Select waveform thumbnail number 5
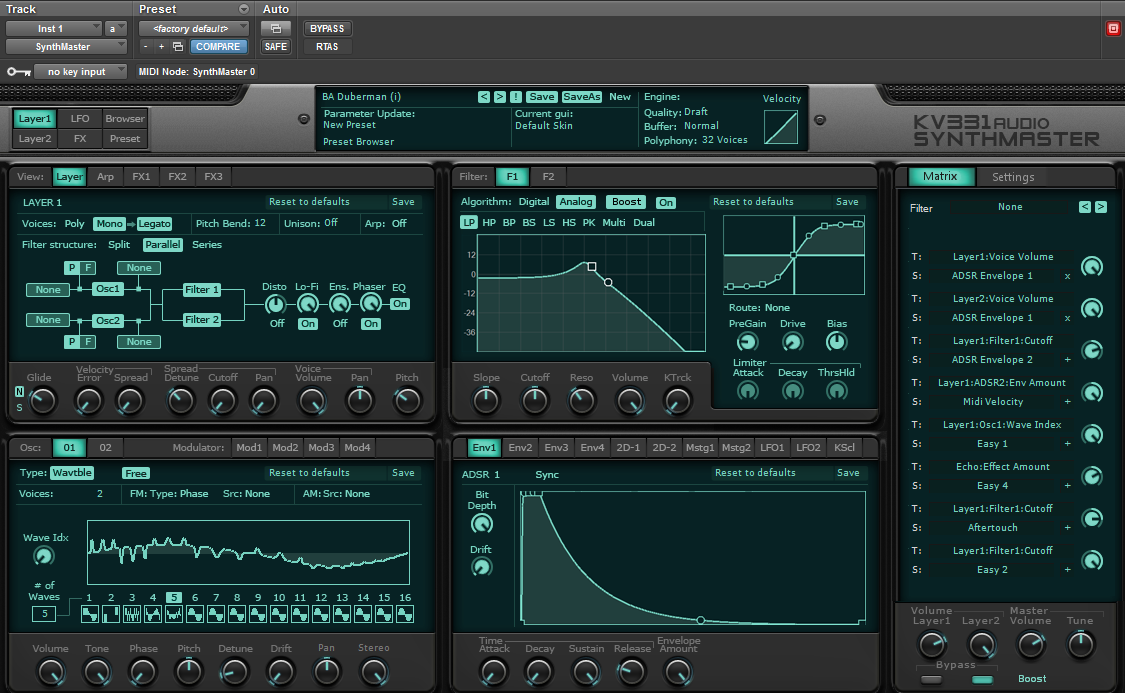 [x=174, y=613]
